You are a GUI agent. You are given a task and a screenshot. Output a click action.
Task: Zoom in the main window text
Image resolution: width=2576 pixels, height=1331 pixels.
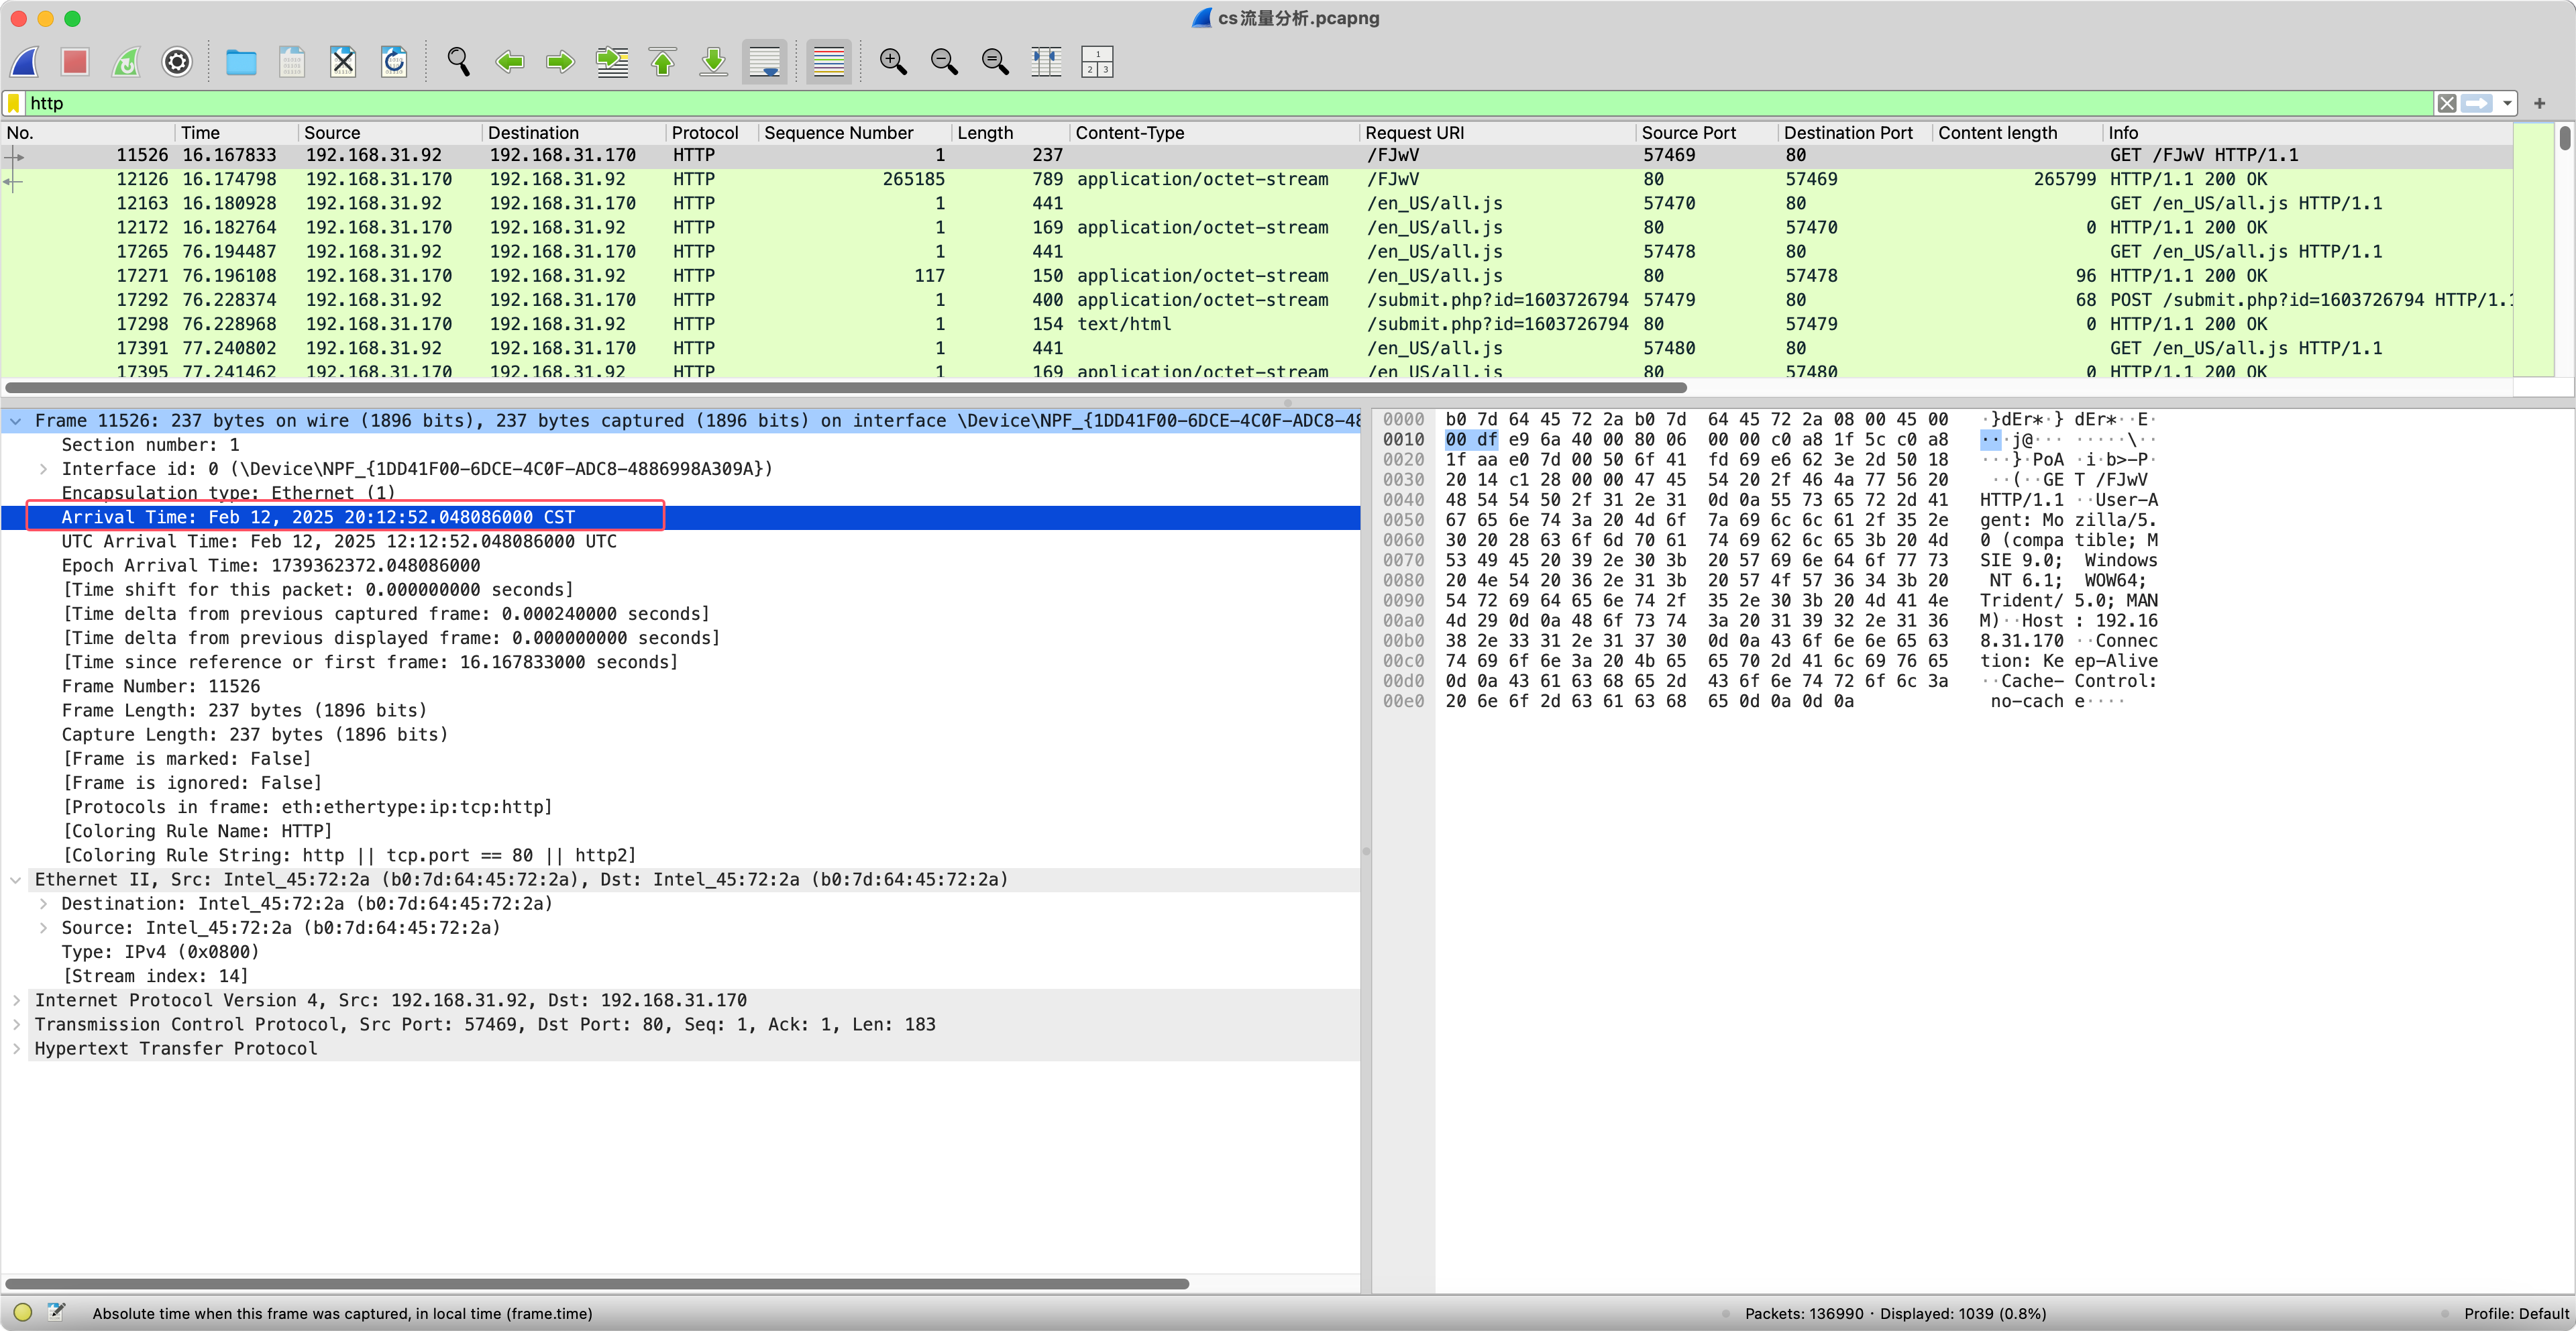pos(893,62)
